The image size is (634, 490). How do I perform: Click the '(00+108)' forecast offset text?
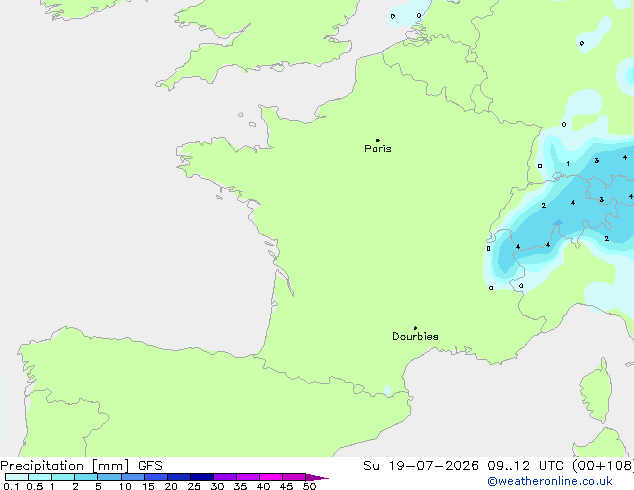click(x=602, y=466)
